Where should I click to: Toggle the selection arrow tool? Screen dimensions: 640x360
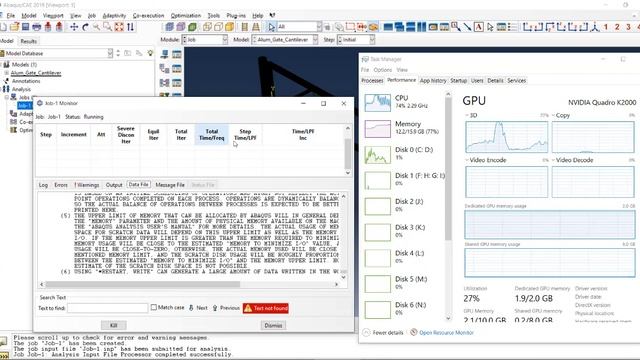(x=271, y=27)
